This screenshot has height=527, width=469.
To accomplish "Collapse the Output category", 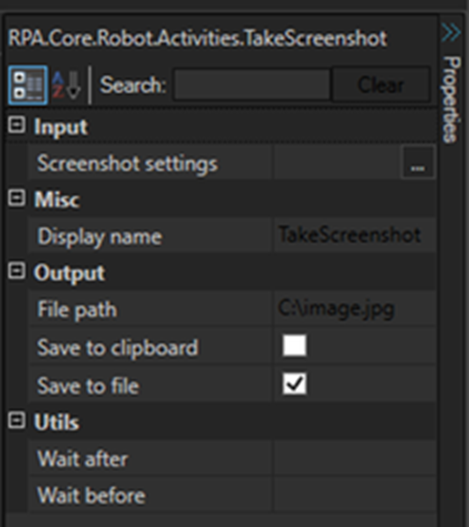I will 16,271.
